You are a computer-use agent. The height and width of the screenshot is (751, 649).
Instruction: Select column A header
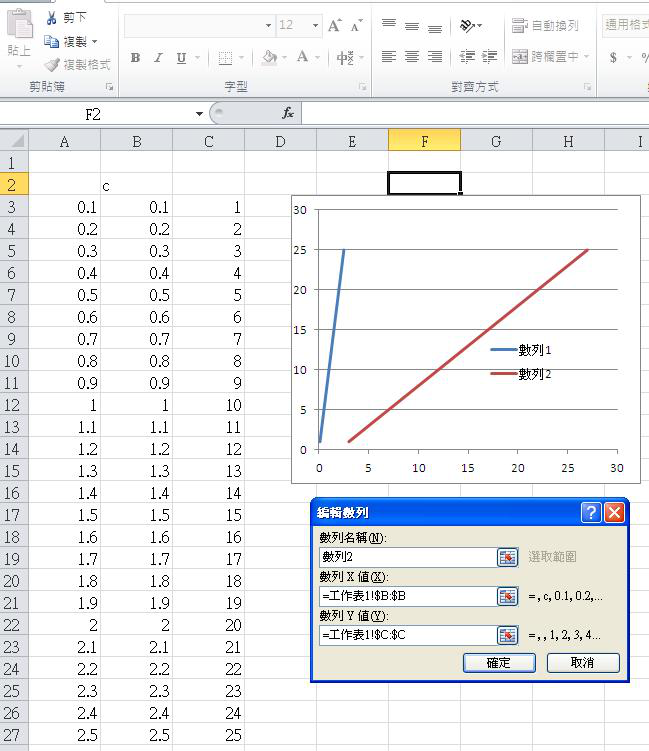pos(65,141)
